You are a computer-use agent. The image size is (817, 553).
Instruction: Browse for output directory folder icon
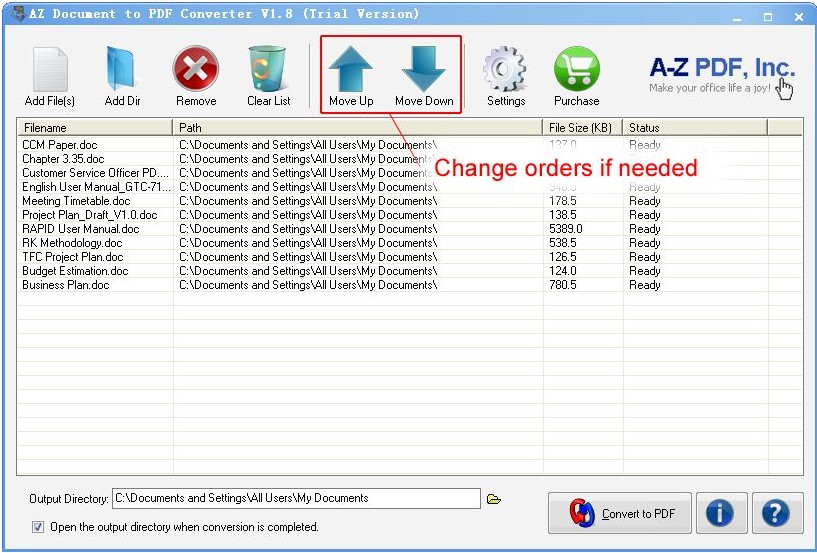tap(493, 499)
